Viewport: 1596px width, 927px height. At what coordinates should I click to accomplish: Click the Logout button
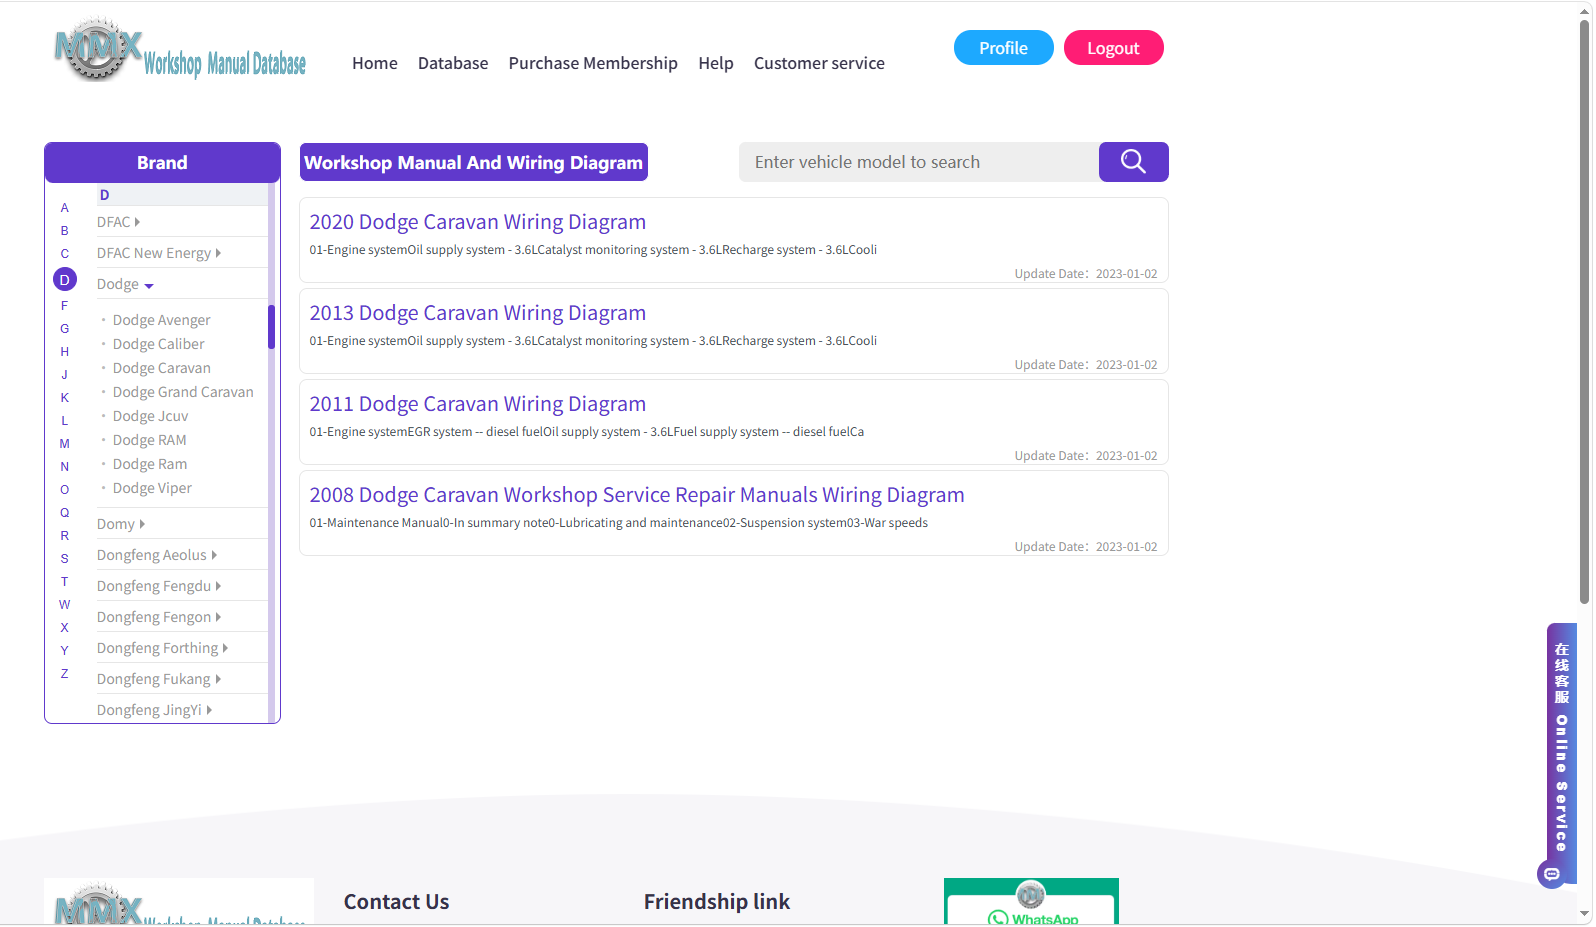[1114, 48]
